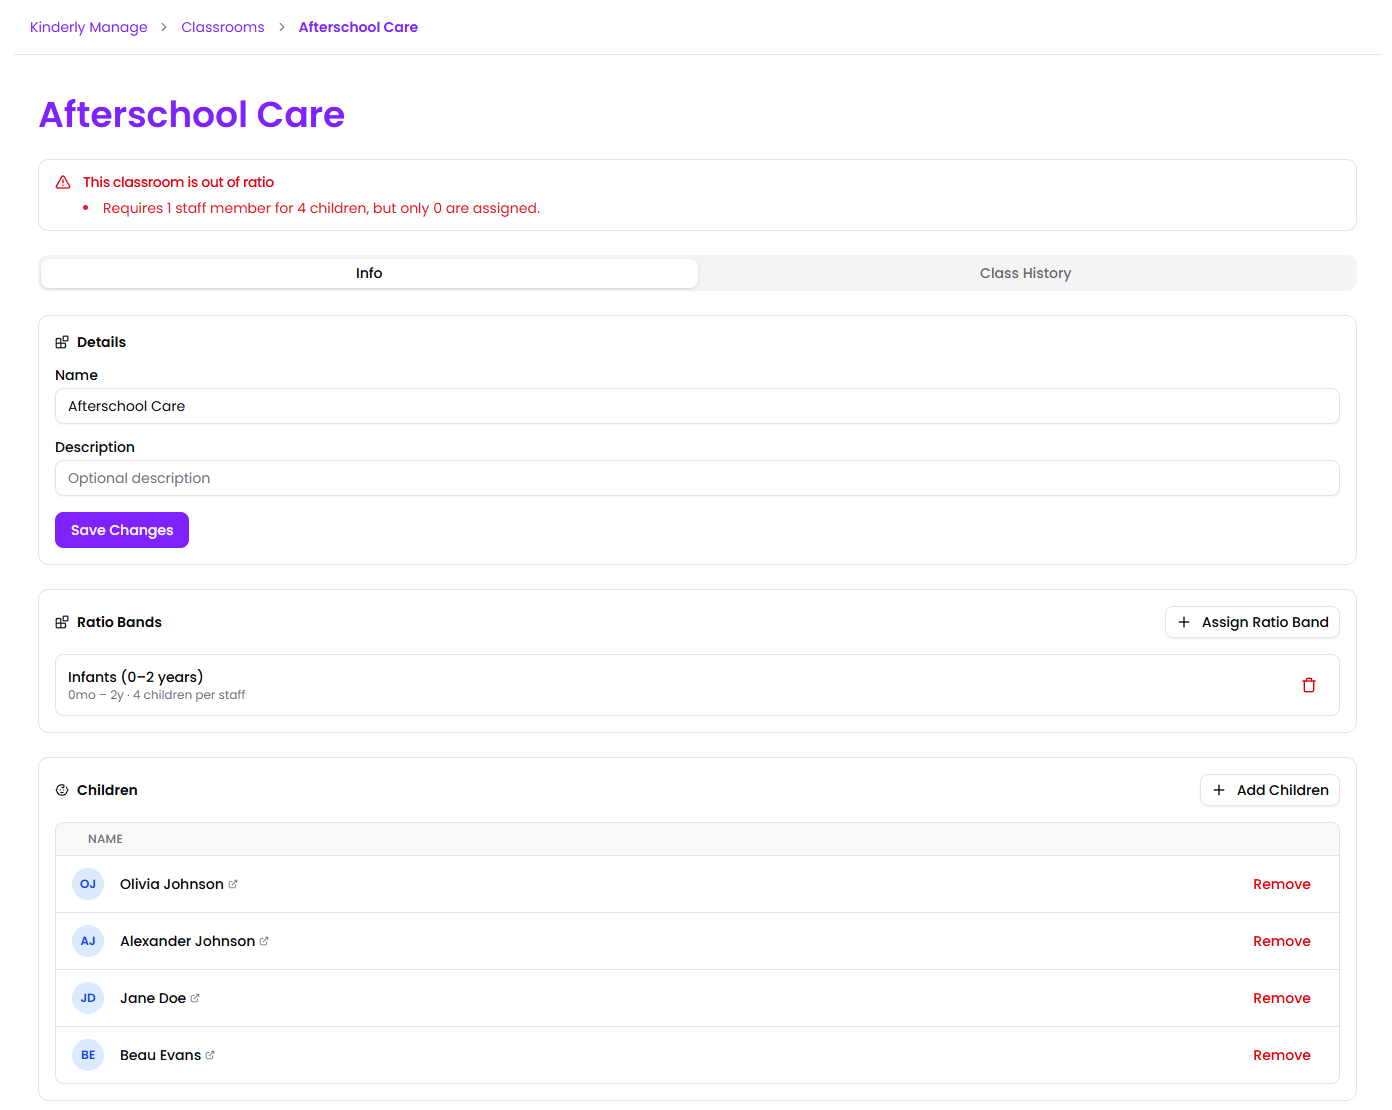Viewport: 1392px width, 1110px height.
Task: Assign Ratio Band to classroom
Action: (x=1252, y=622)
